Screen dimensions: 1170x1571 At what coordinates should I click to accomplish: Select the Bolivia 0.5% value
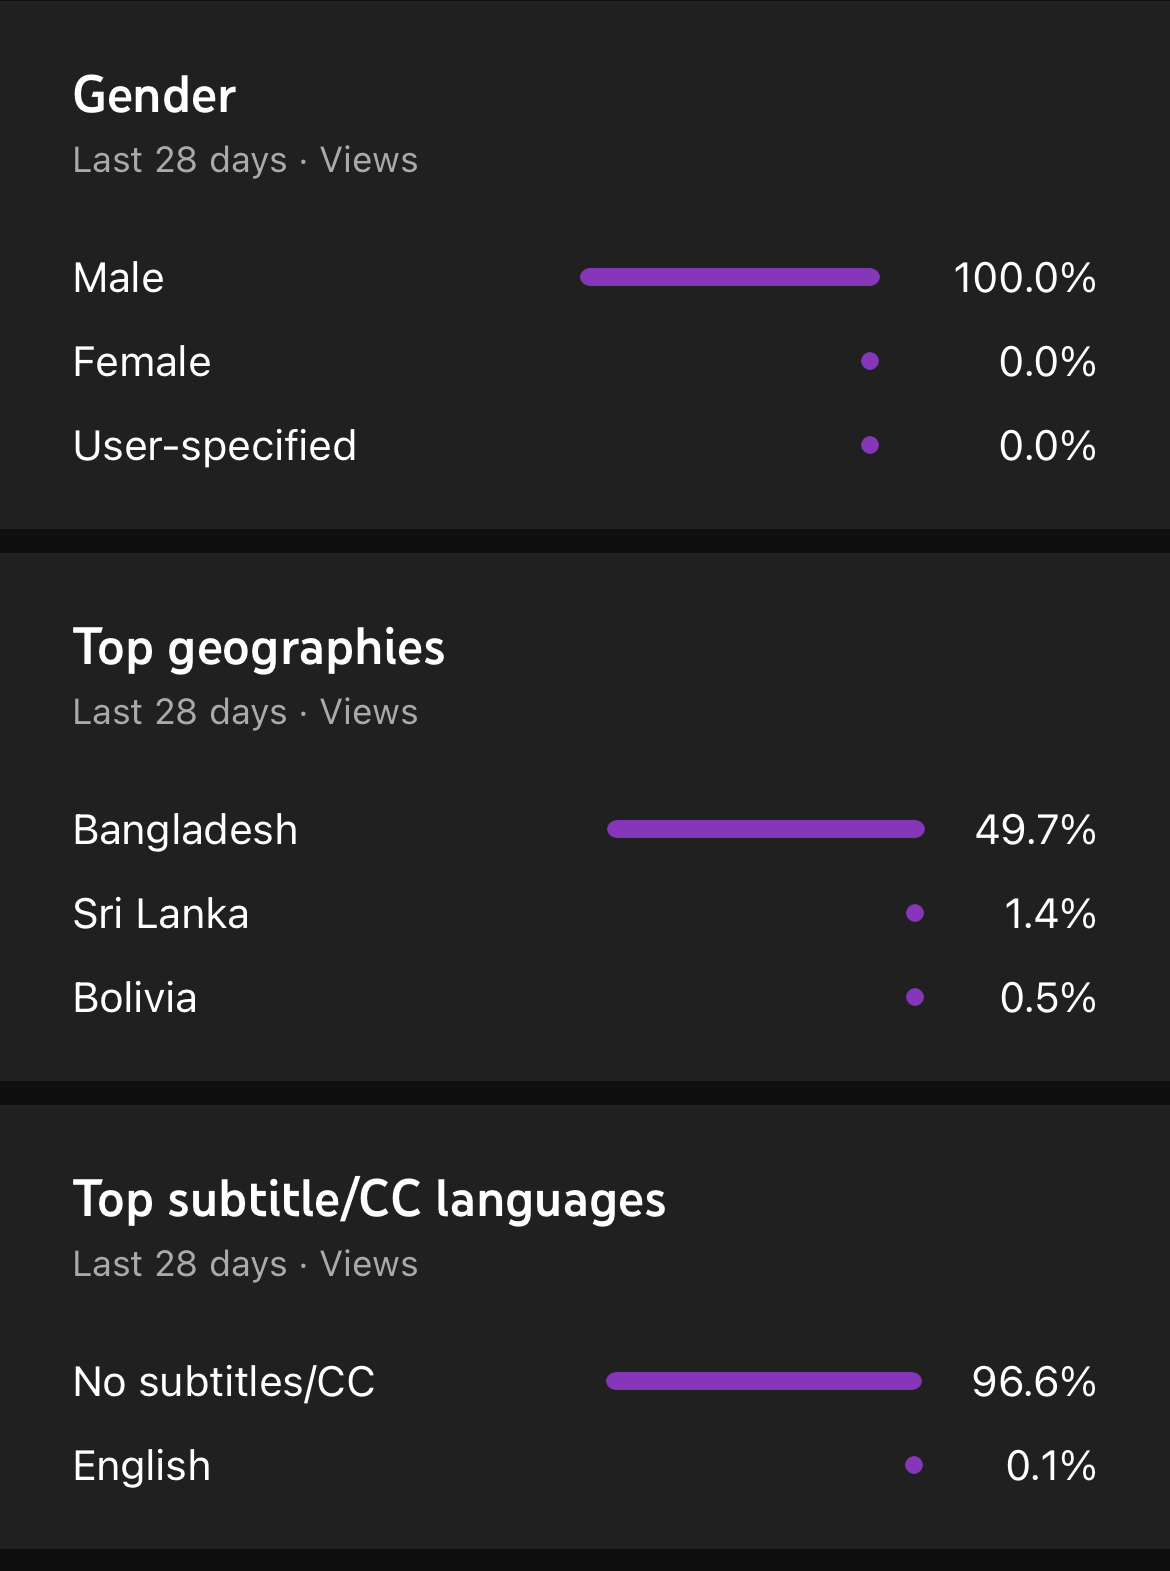(1048, 998)
